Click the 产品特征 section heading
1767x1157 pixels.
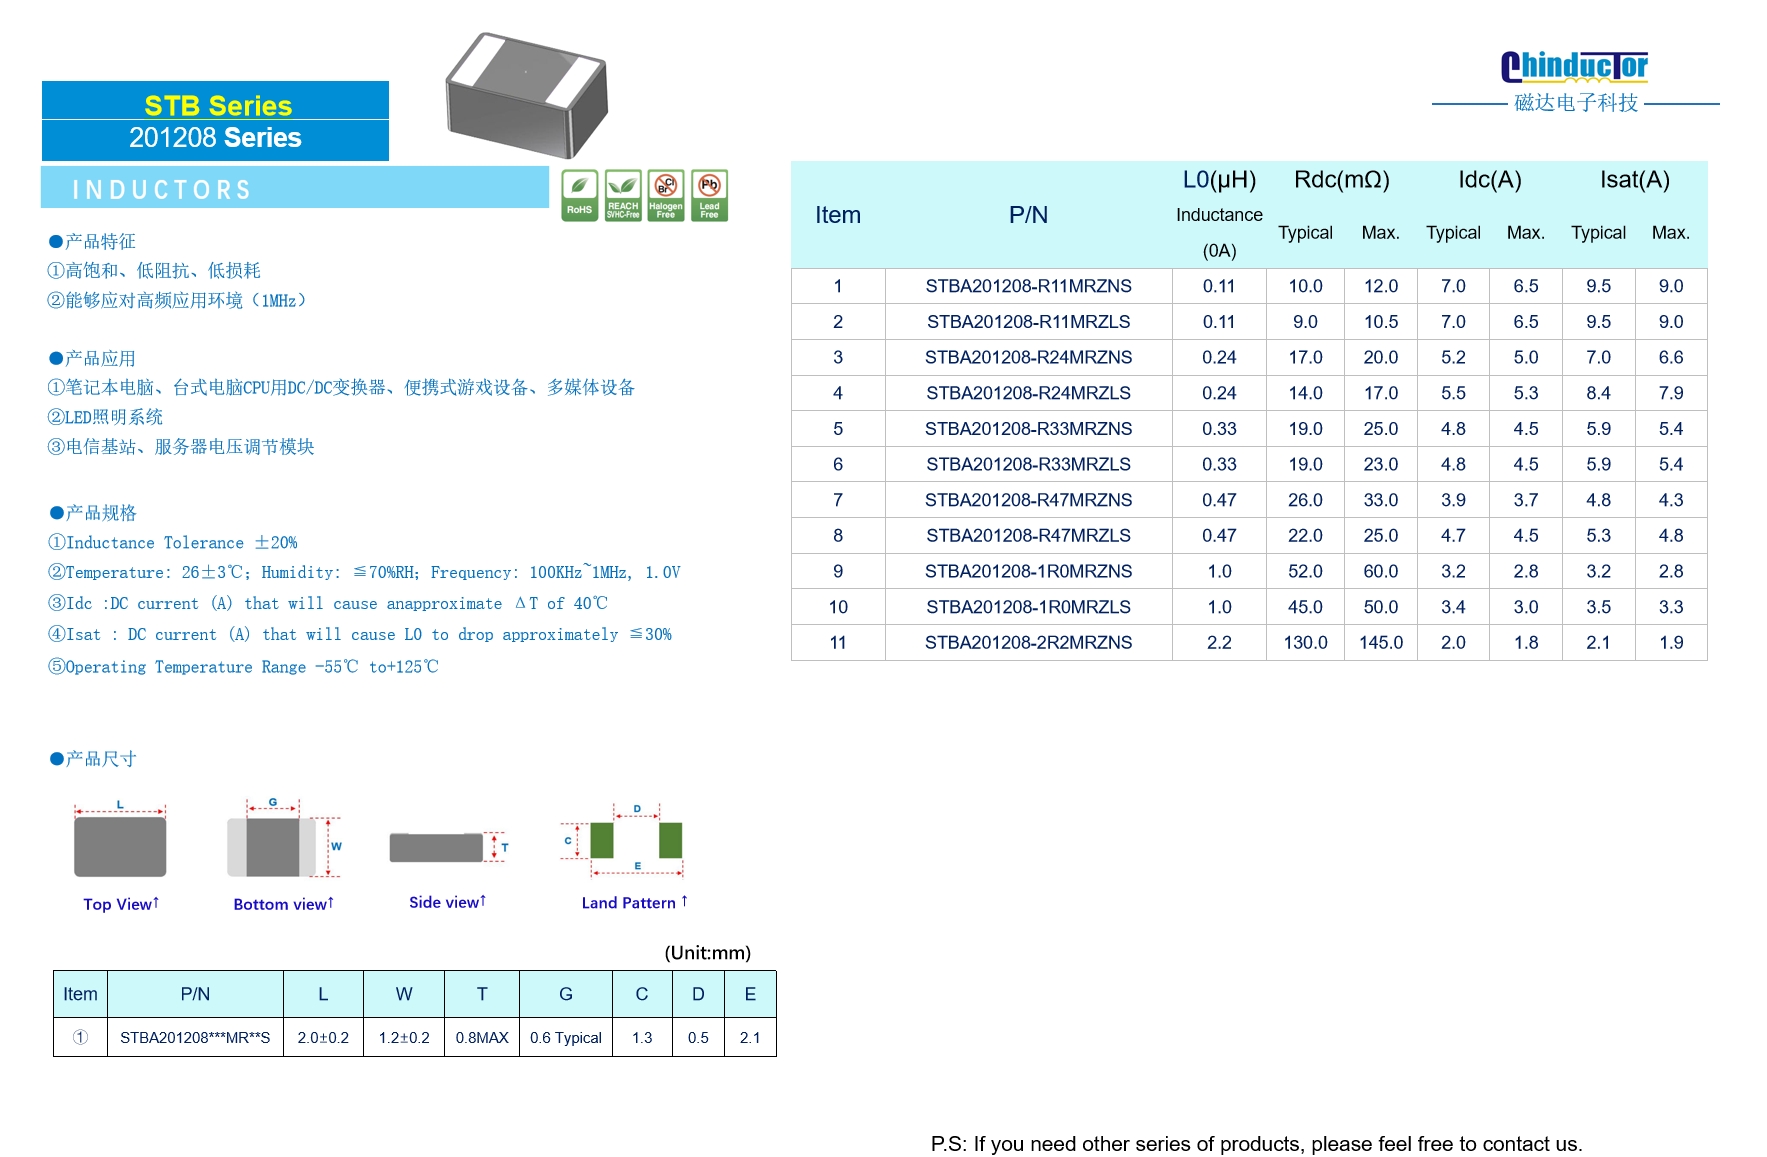(x=92, y=241)
